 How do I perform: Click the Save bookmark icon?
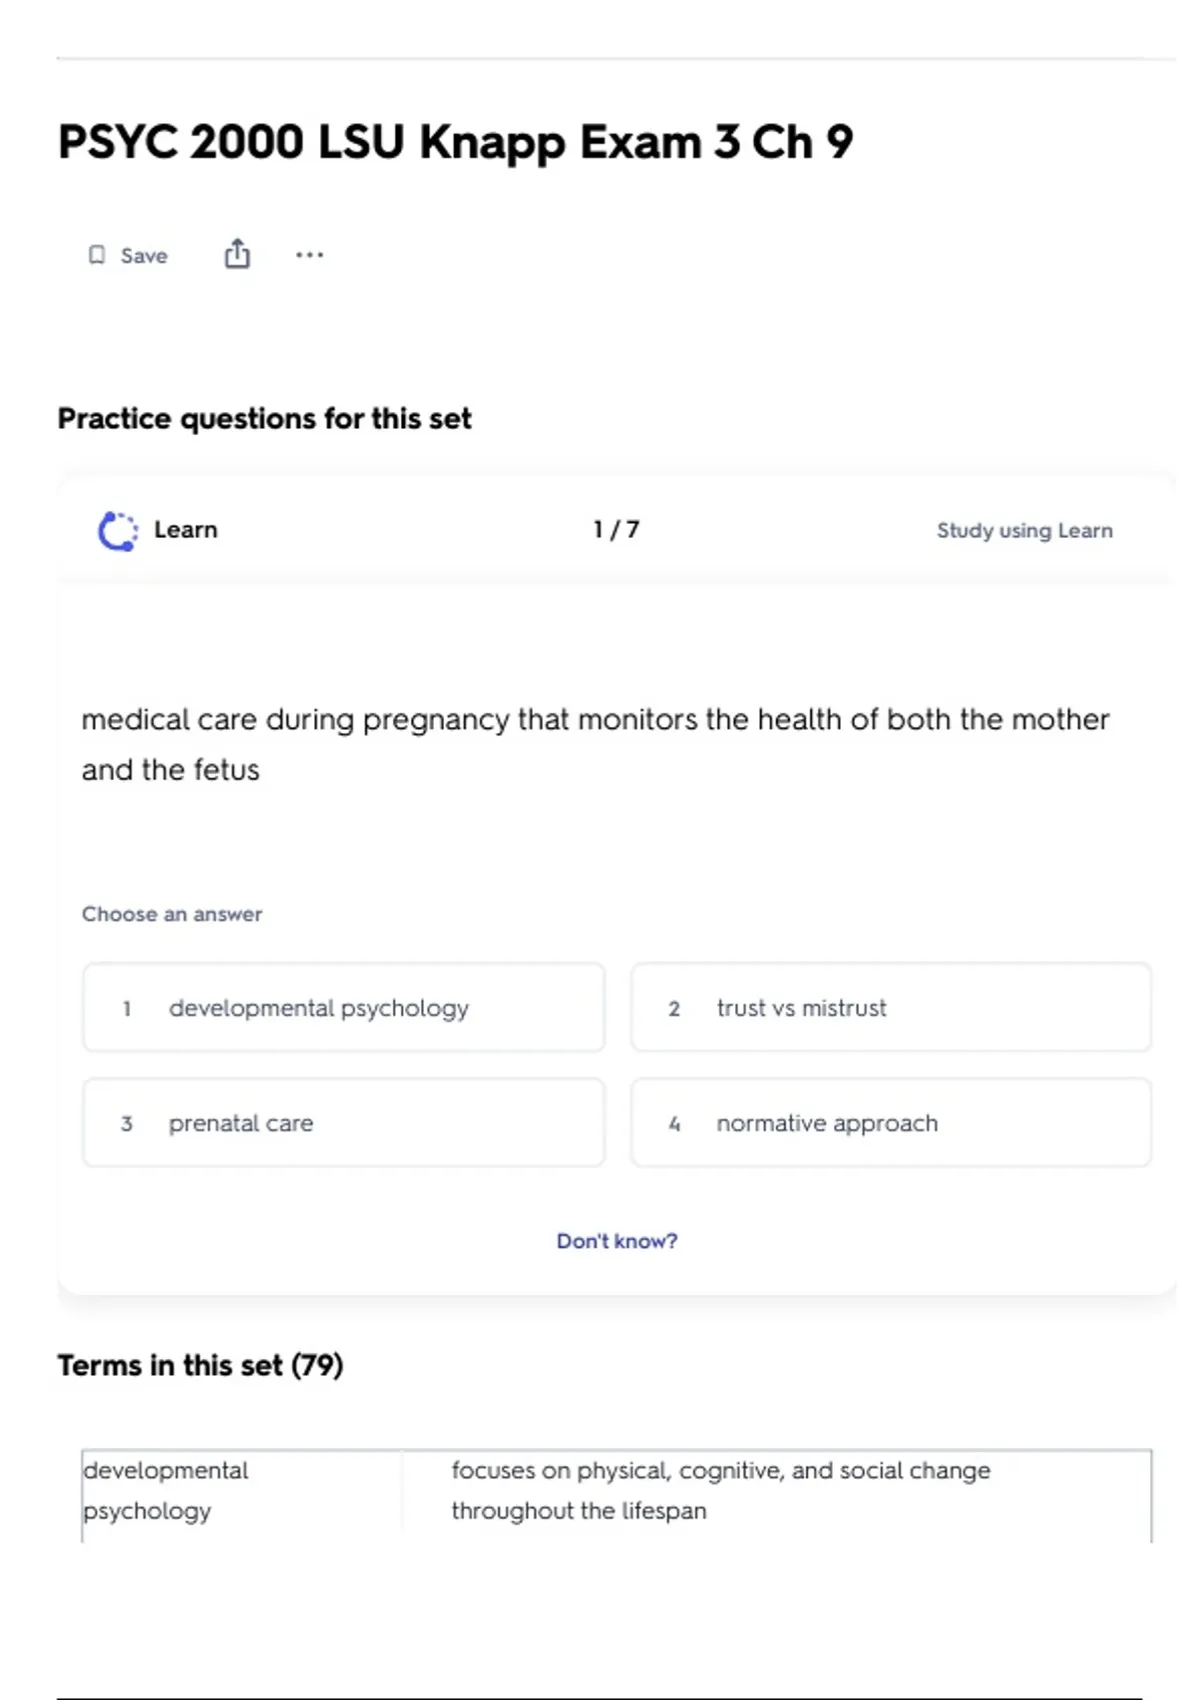[x=97, y=255]
